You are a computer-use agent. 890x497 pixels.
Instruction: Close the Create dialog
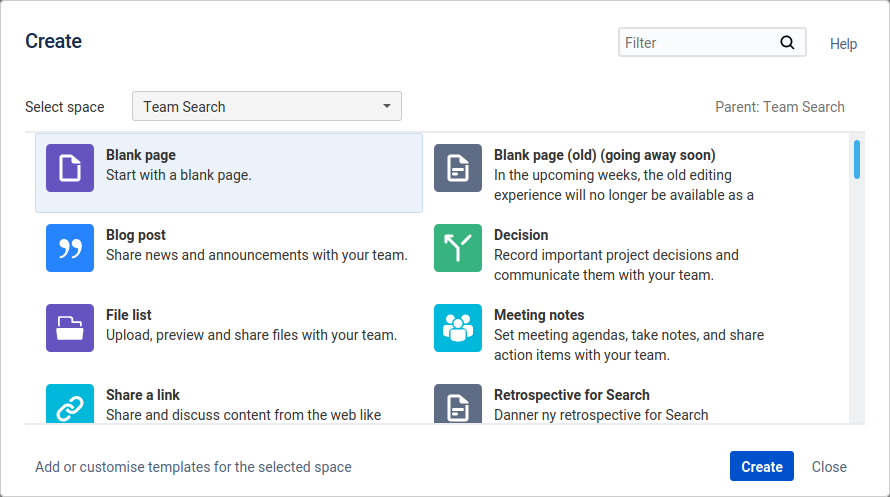829,466
